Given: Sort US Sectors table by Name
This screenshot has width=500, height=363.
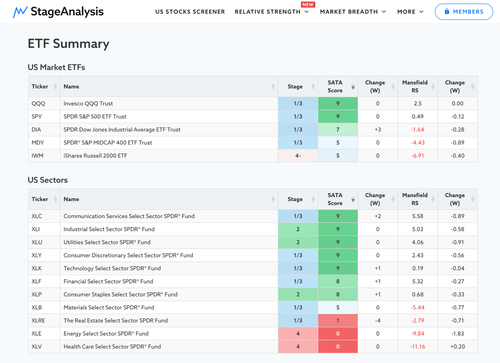Looking at the screenshot, I should pos(169,199).
